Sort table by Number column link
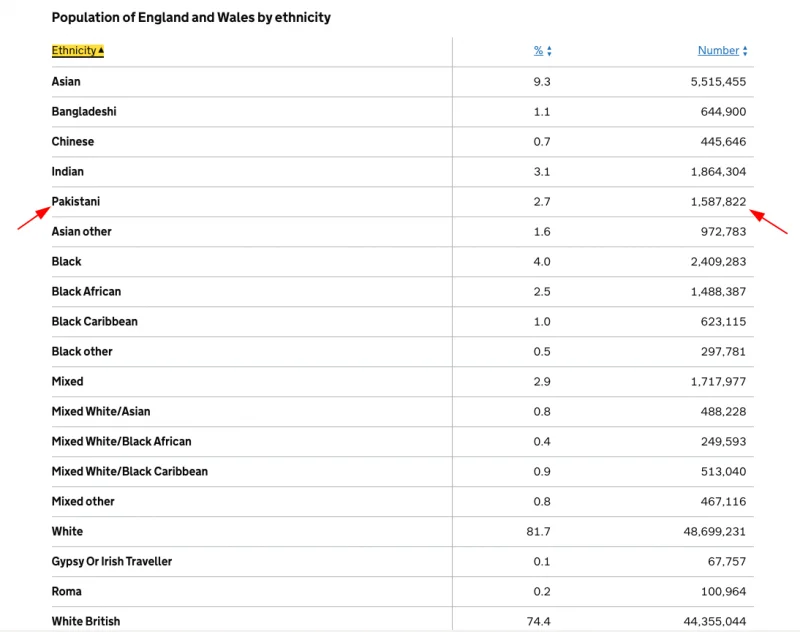The width and height of the screenshot is (800, 632). 718,51
